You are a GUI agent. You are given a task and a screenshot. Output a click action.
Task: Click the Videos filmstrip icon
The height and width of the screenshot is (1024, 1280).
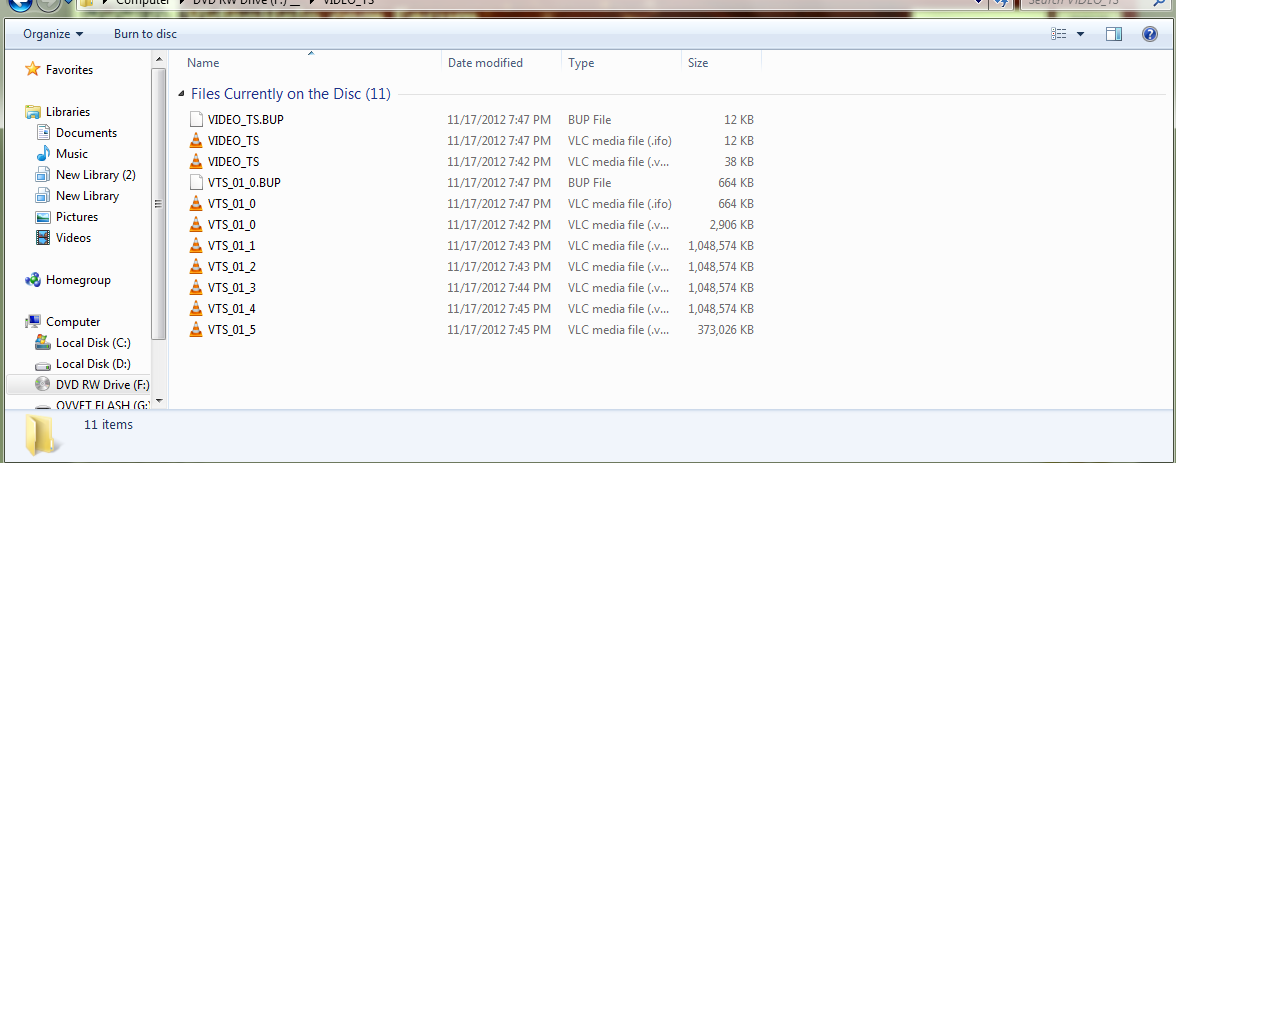[x=43, y=238]
